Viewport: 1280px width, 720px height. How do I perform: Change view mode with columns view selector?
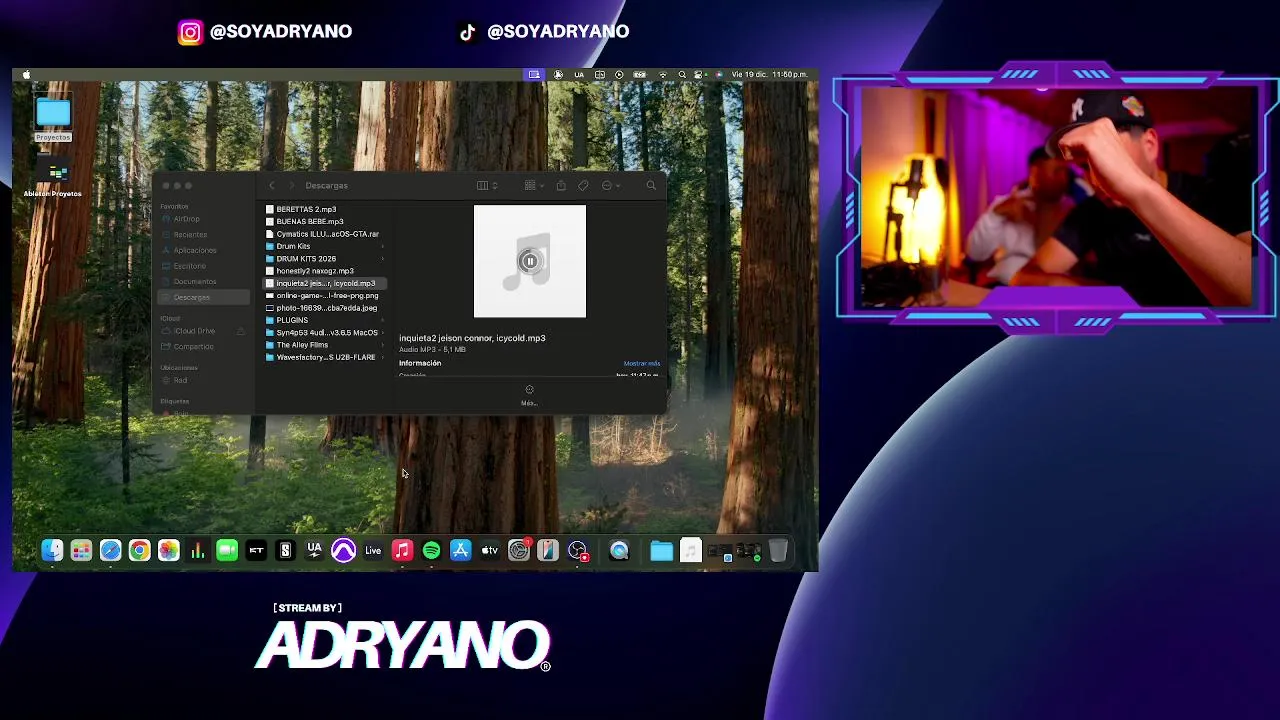pyautogui.click(x=487, y=185)
